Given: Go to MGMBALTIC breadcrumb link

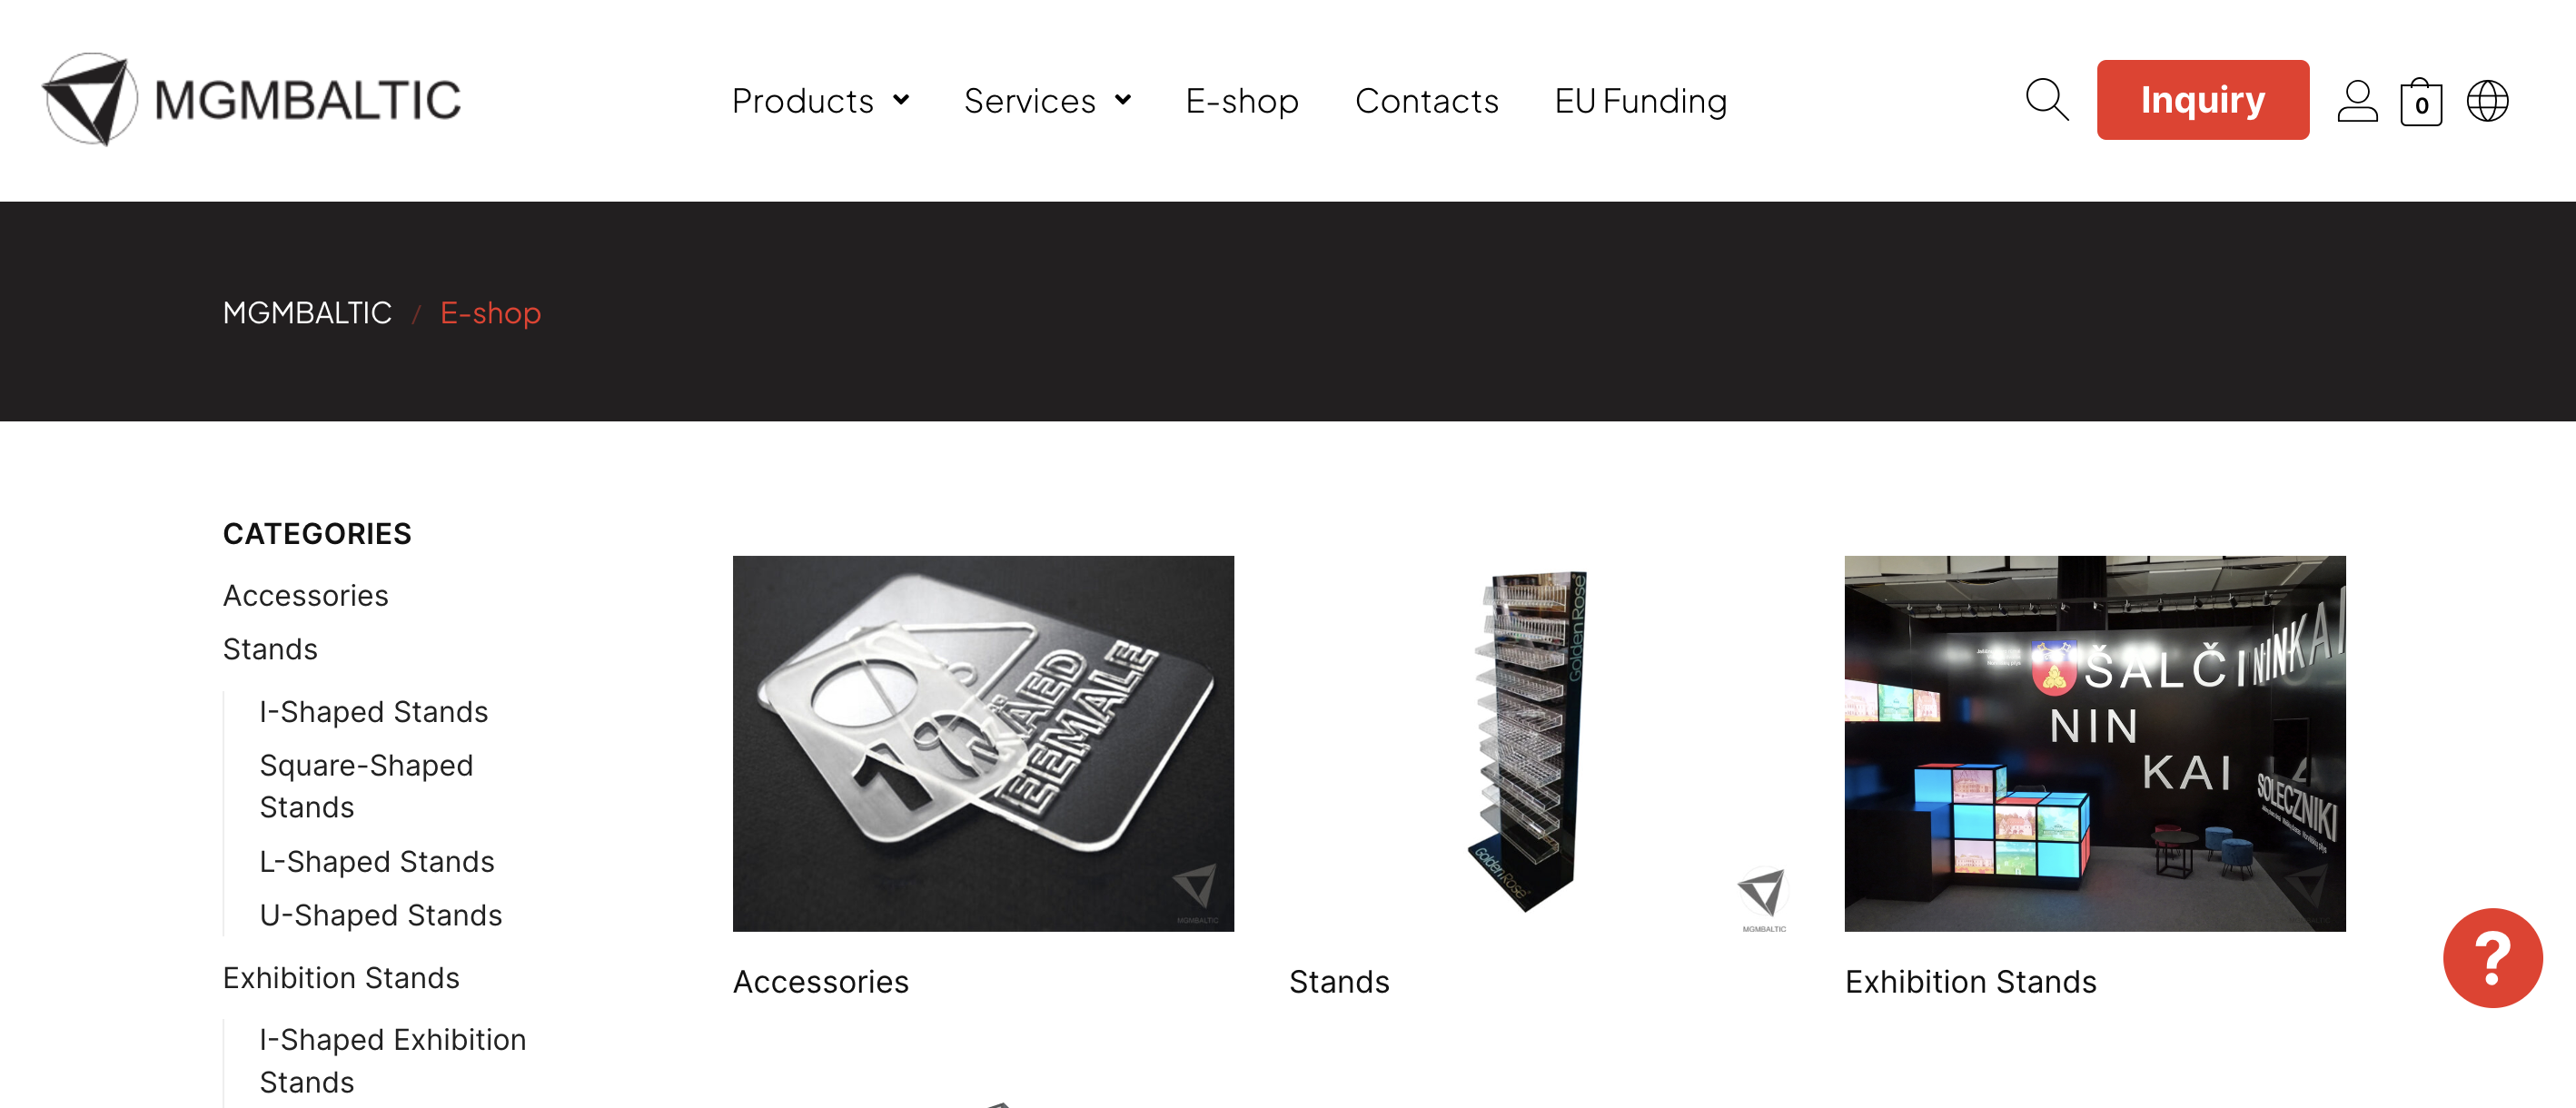Looking at the screenshot, I should pos(307,313).
